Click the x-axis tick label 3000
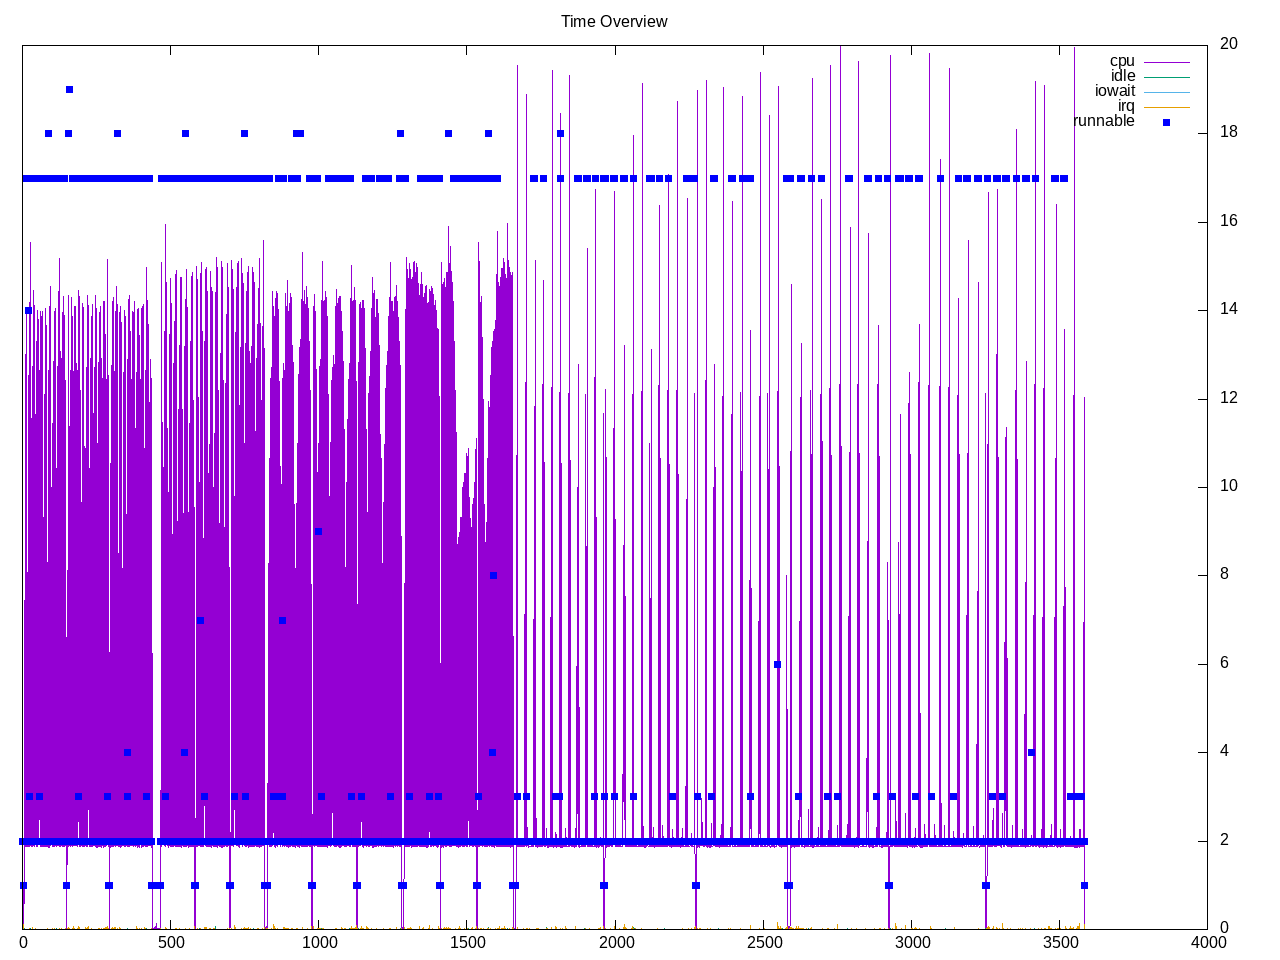The height and width of the screenshot is (960, 1280). click(912, 942)
